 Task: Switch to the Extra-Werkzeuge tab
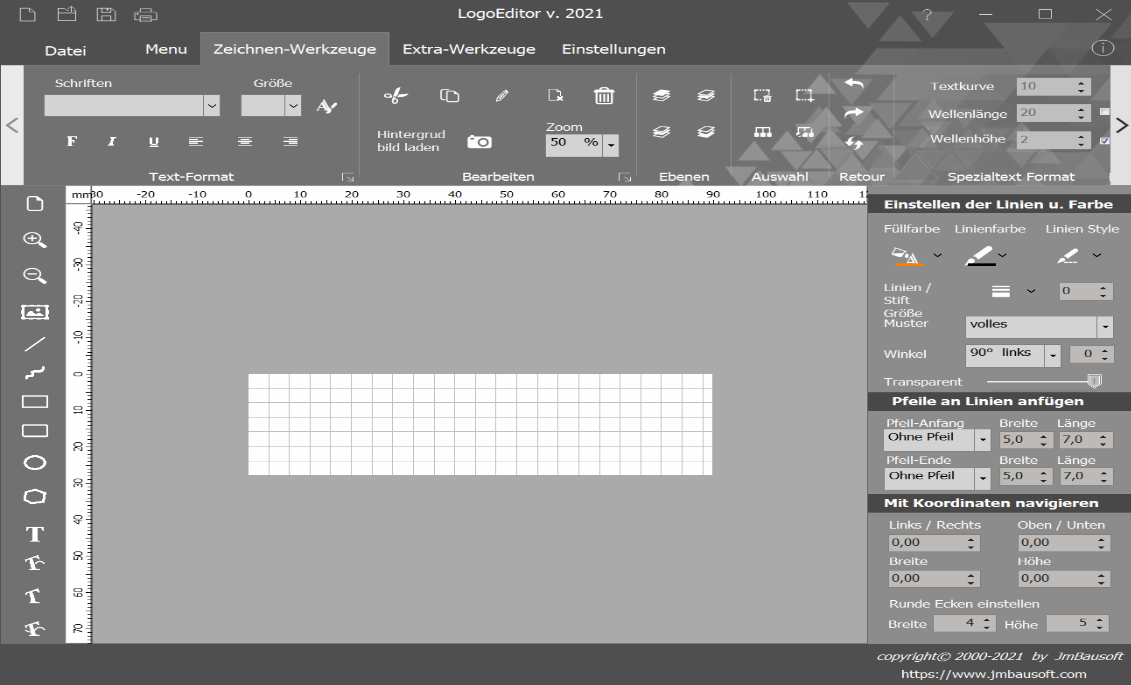[x=468, y=49]
